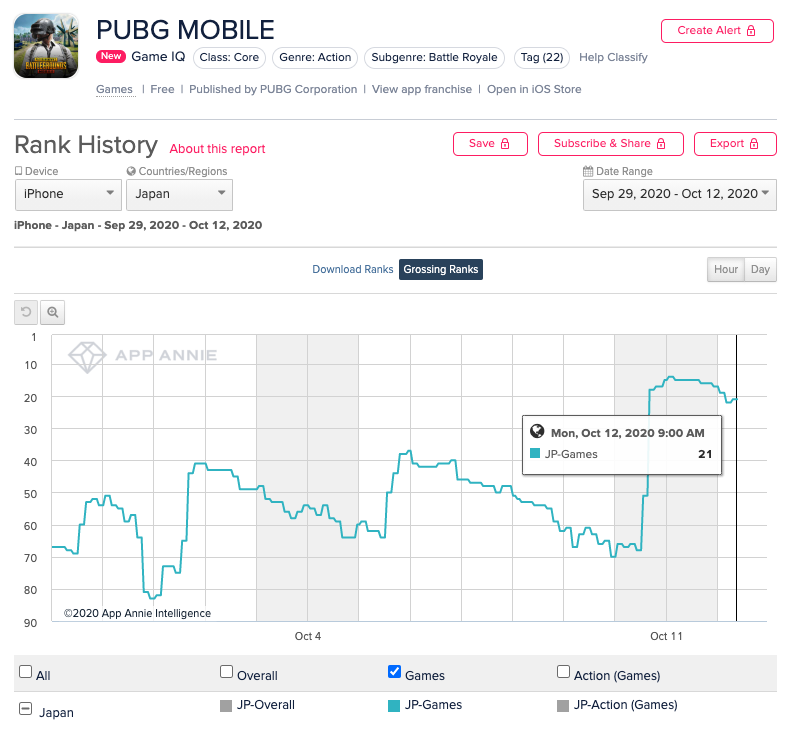Enable the Overall checkbox
The width and height of the screenshot is (786, 729).
tap(227, 673)
